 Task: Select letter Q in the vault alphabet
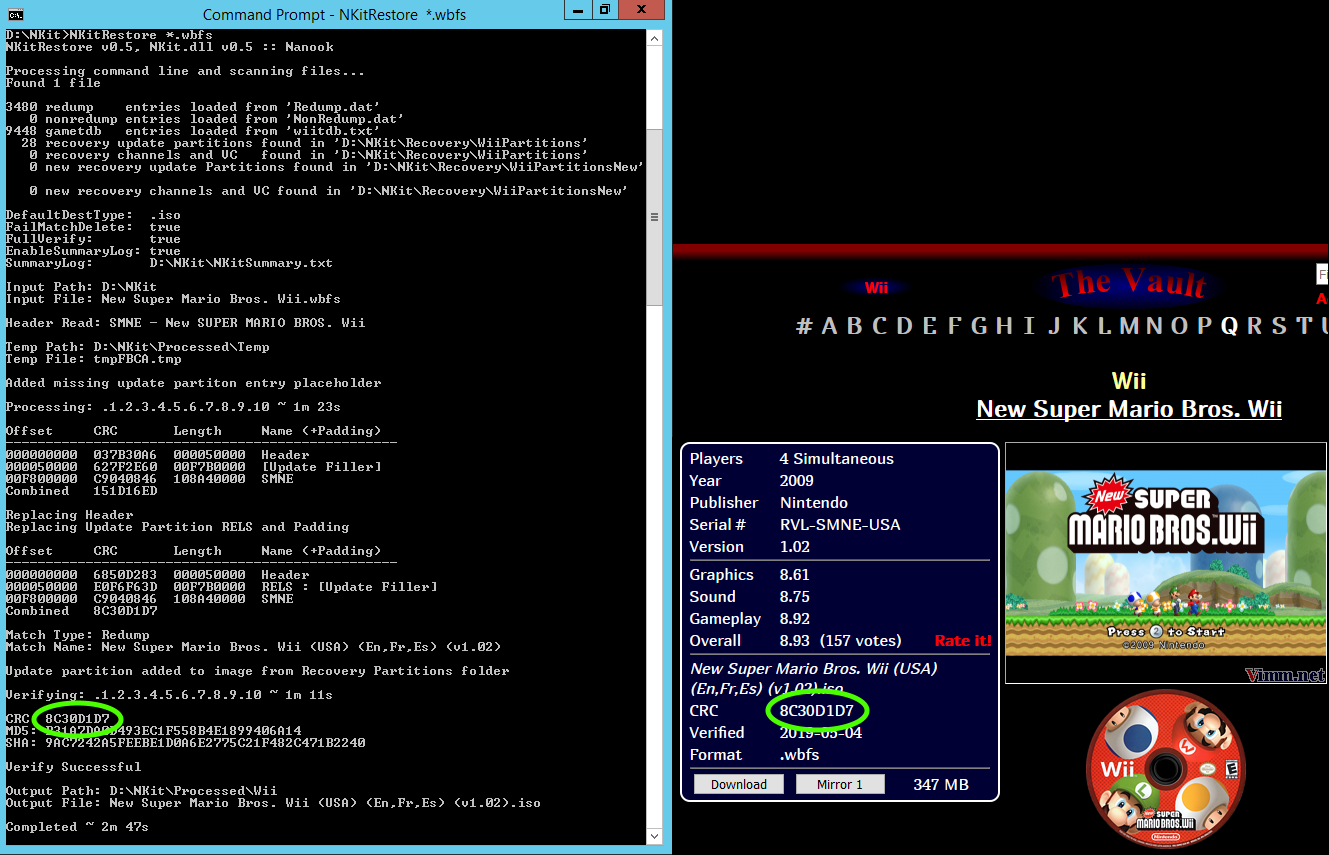pos(1229,326)
